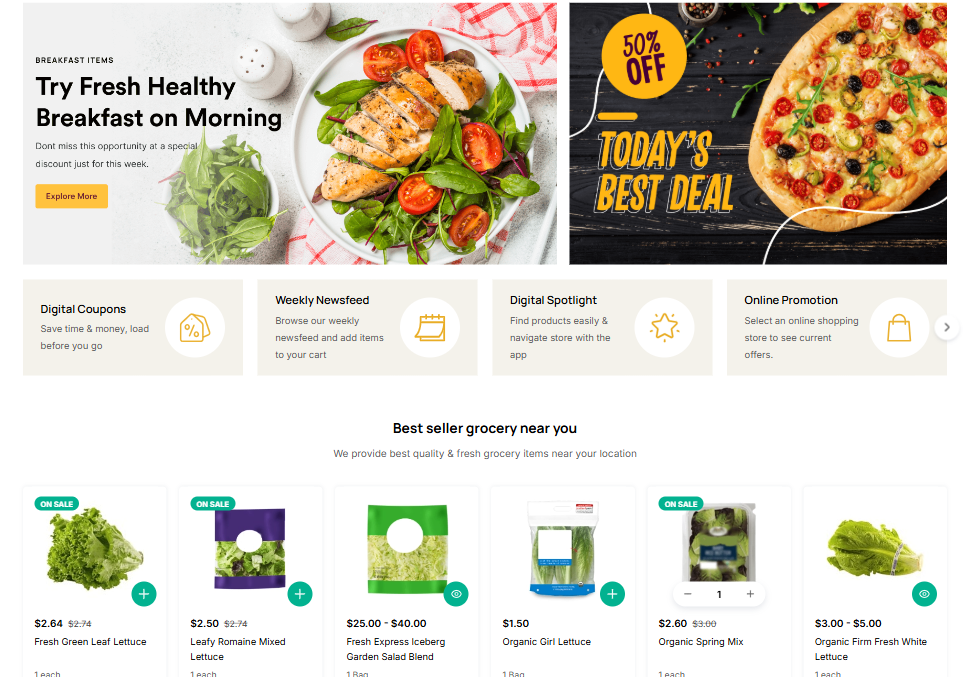
Task: Click the Weekly Newsfeed calendar icon
Action: pyautogui.click(x=430, y=327)
